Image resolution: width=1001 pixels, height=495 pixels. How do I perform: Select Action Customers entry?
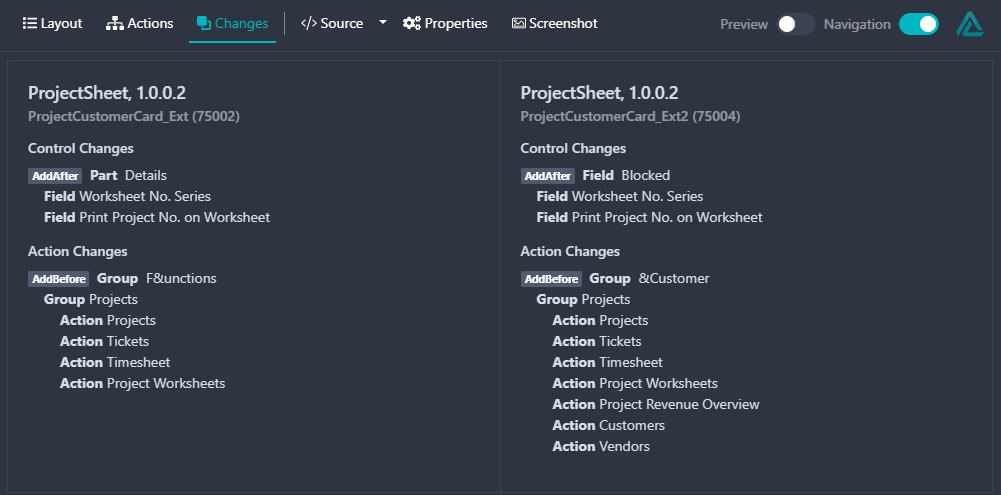608,425
